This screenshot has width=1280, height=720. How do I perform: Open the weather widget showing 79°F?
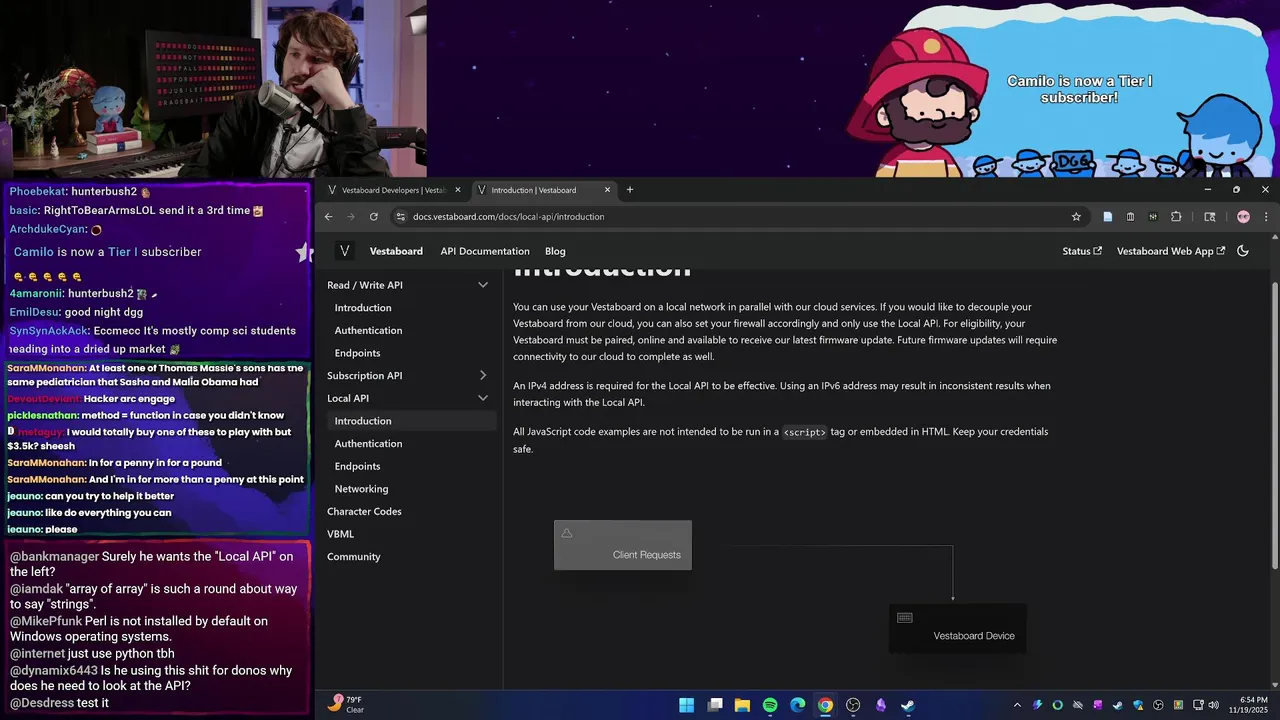point(346,705)
